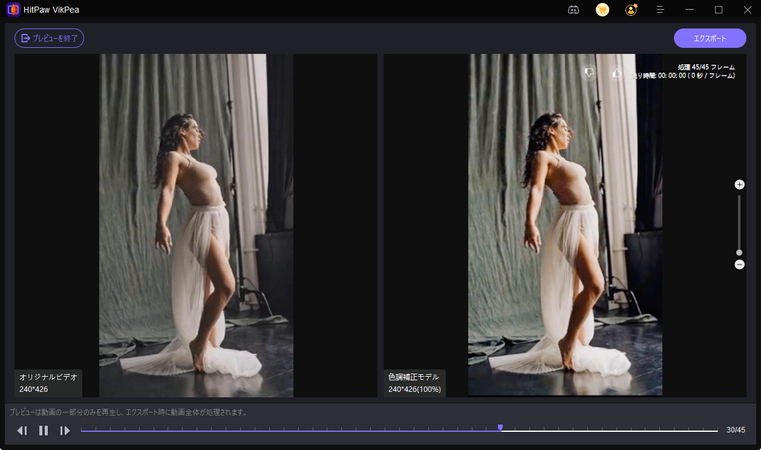The width and height of the screenshot is (761, 450).
Task: Open the Discord community icon
Action: point(573,10)
